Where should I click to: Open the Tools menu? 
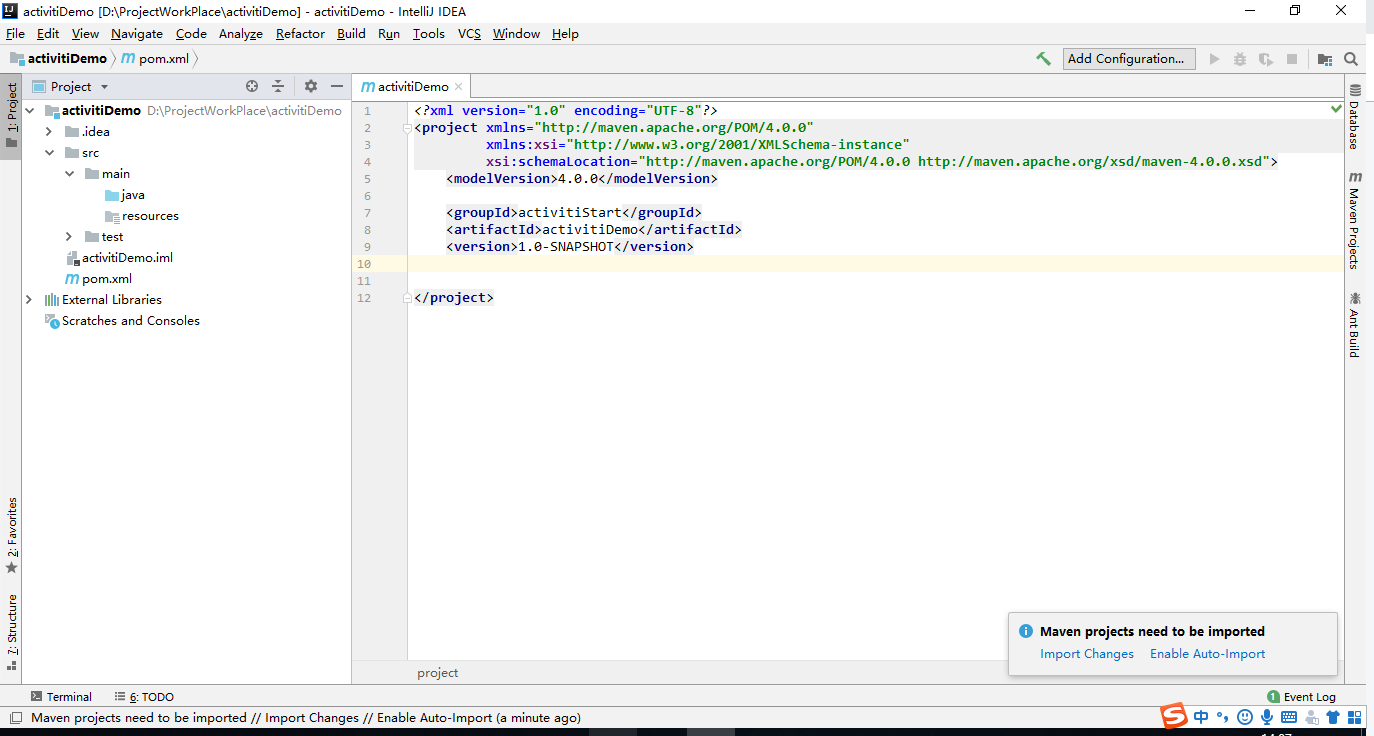coord(428,34)
